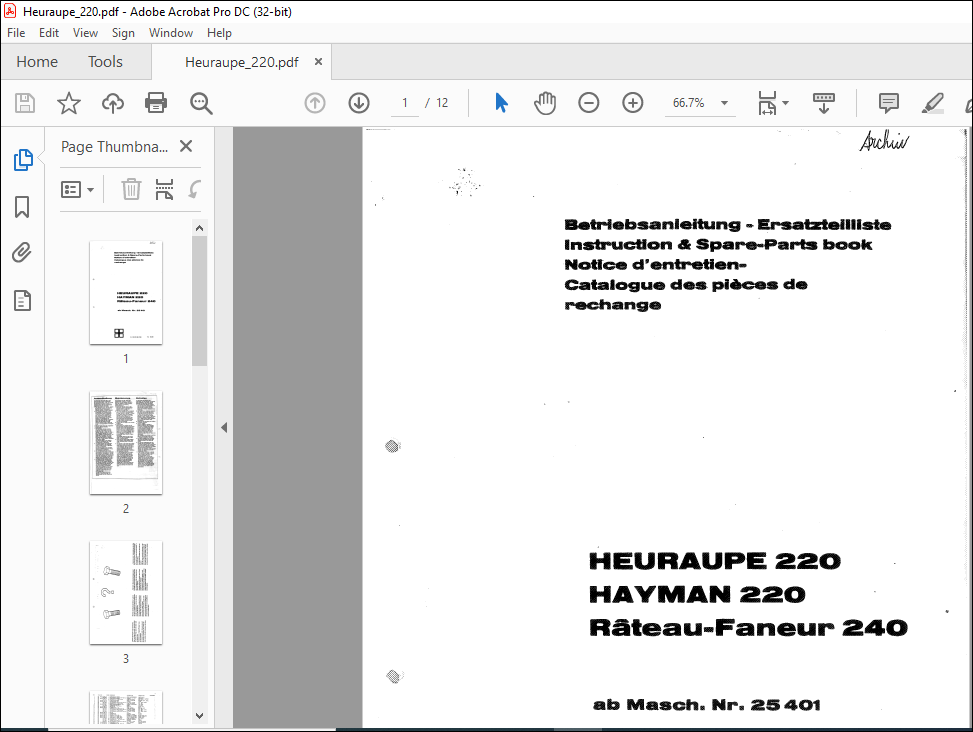Expand fit page options arrow
The width and height of the screenshot is (973, 732).
point(786,103)
